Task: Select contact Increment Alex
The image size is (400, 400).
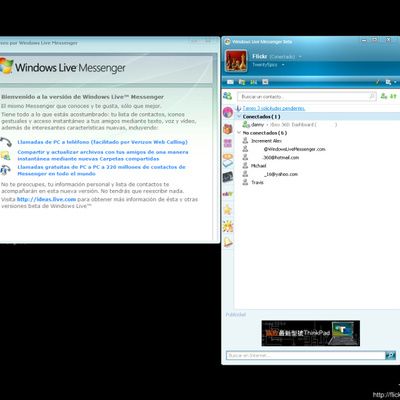Action: coord(266,141)
